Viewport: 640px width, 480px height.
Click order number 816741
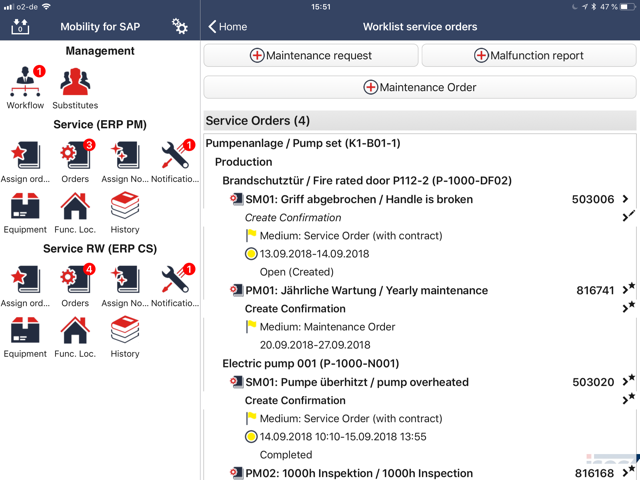point(595,290)
